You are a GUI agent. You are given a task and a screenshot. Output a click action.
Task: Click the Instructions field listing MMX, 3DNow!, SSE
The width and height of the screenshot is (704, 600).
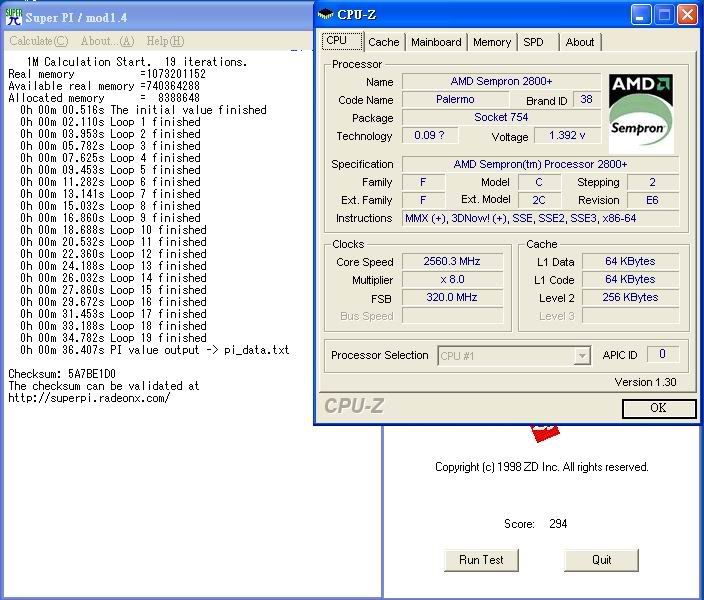click(540, 218)
